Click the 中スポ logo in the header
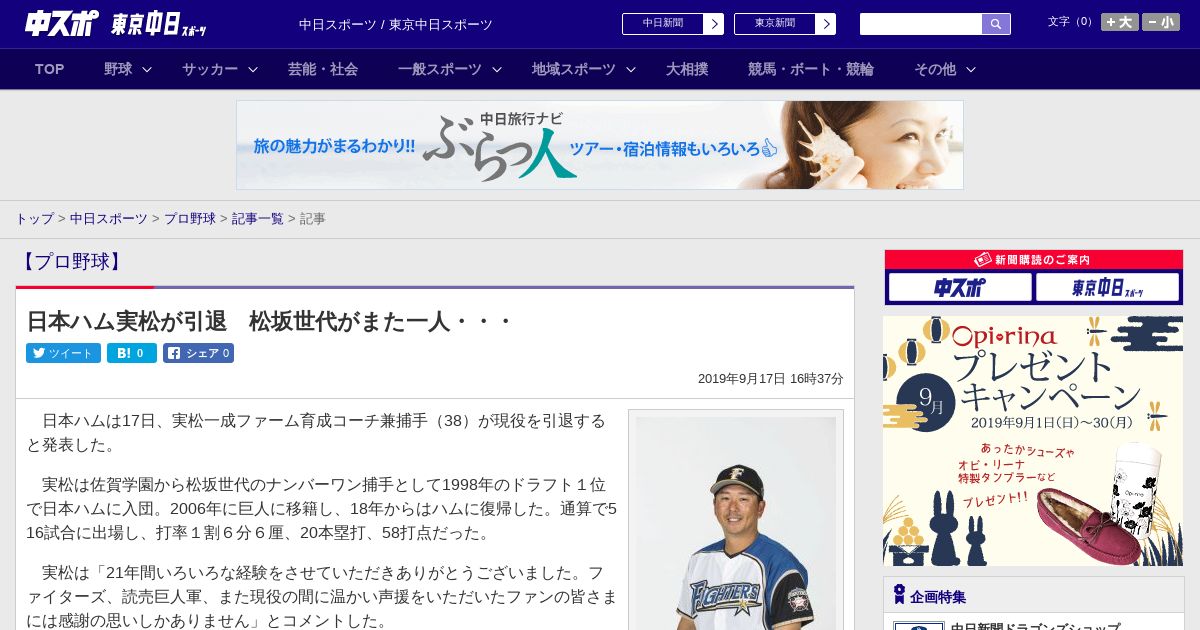 click(61, 23)
